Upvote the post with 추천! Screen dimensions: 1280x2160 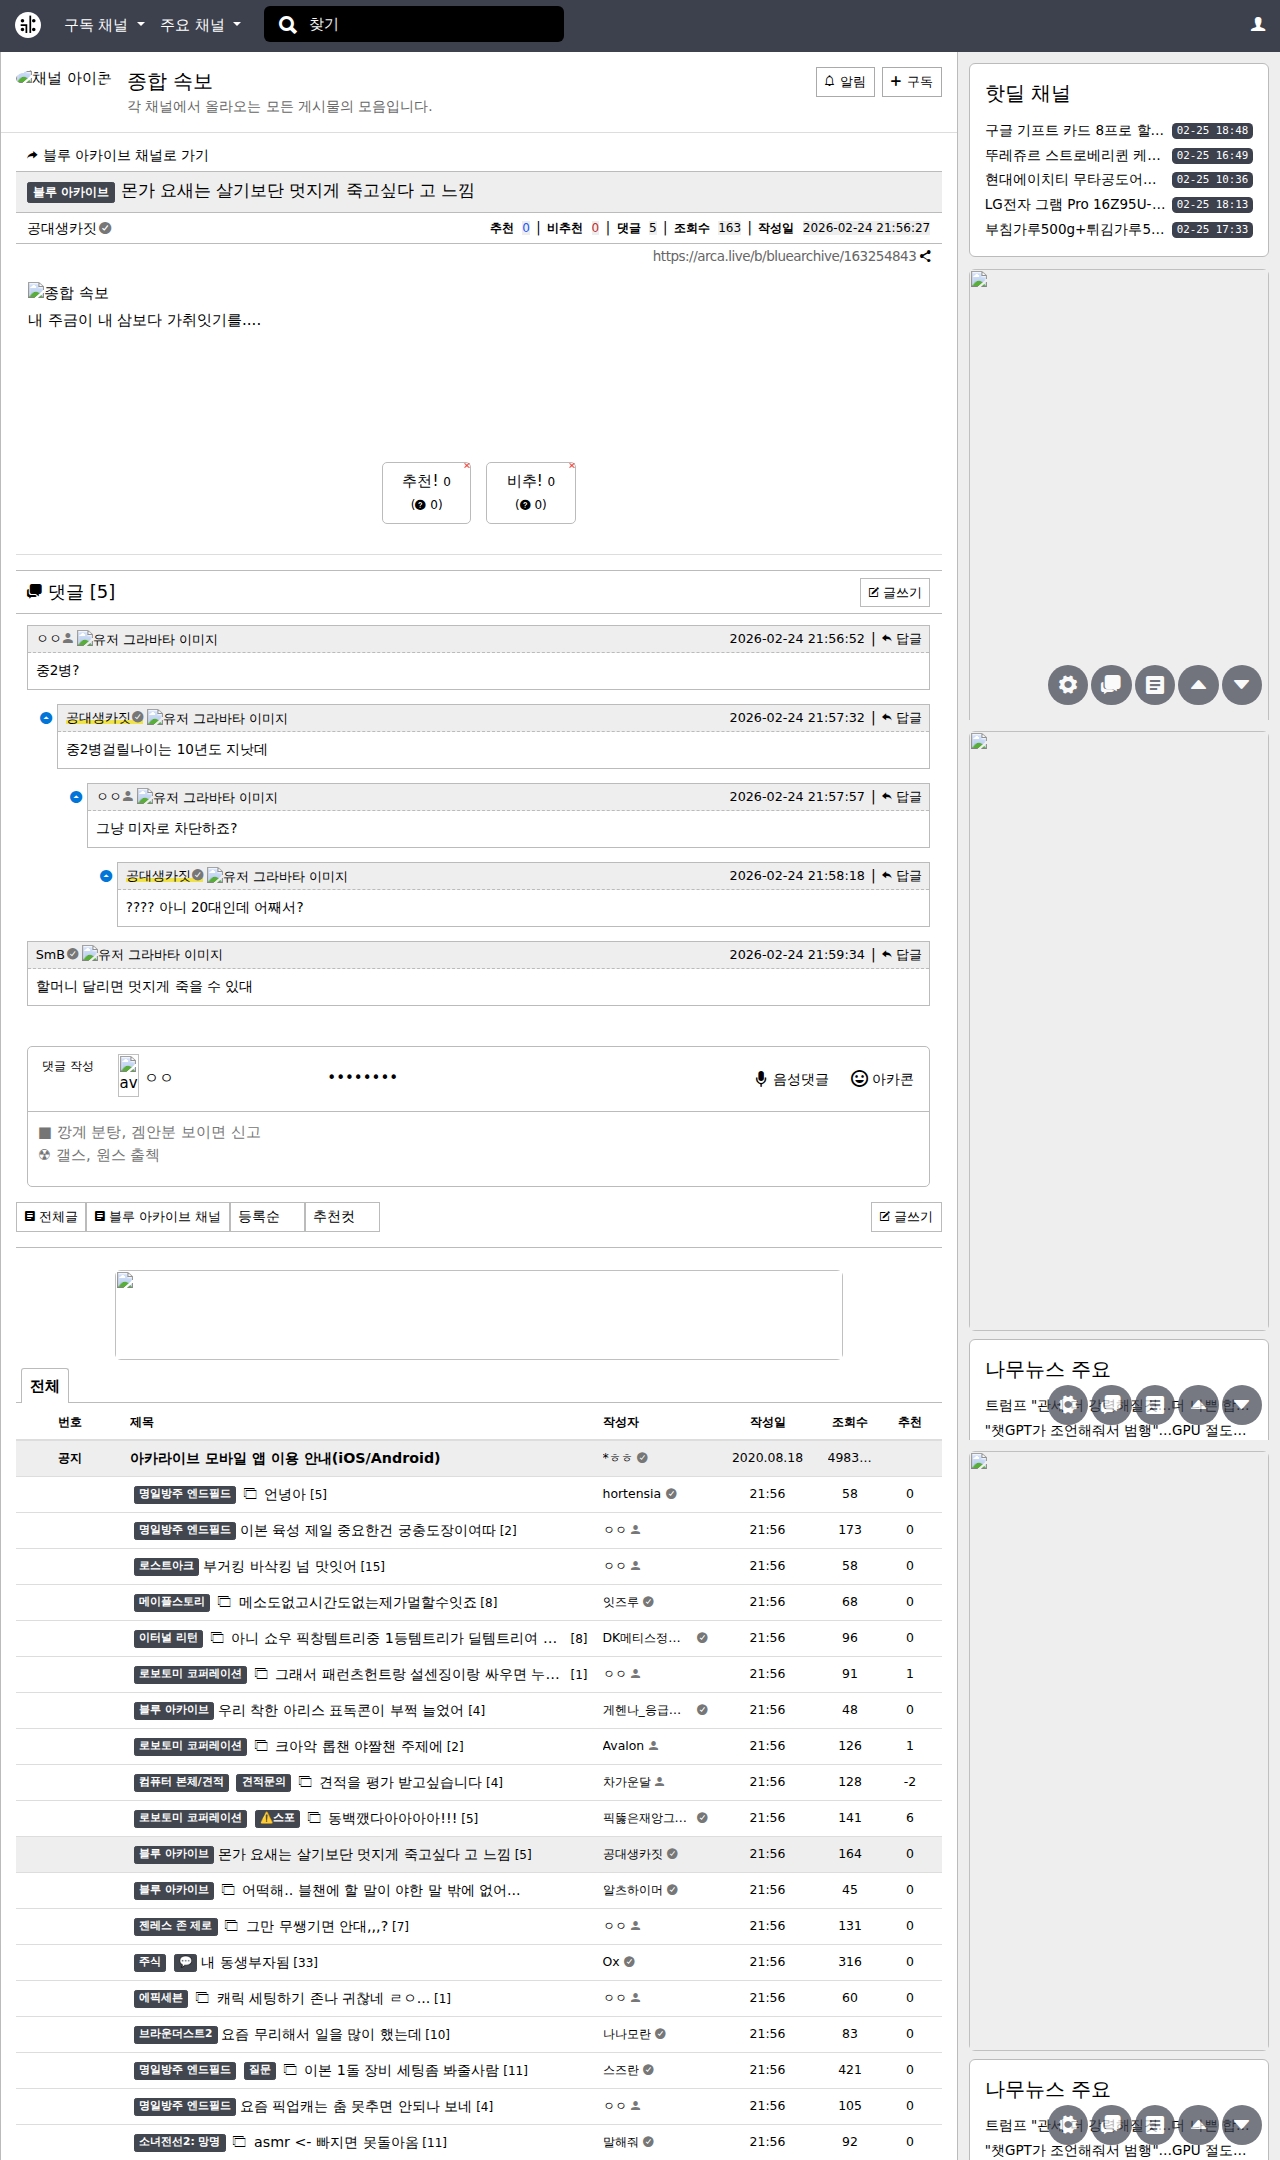pos(426,492)
